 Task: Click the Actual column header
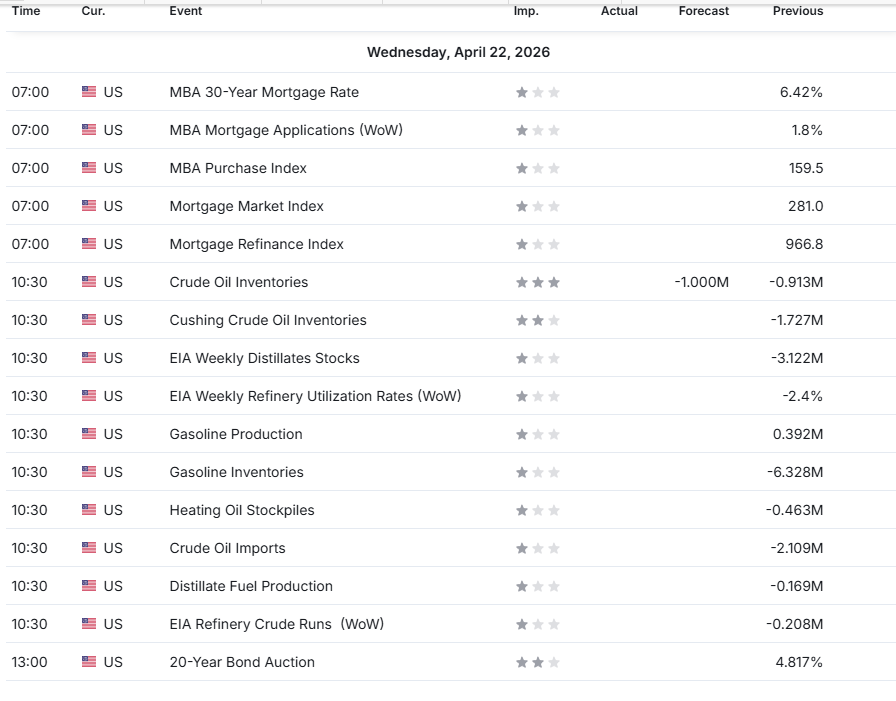coord(619,11)
